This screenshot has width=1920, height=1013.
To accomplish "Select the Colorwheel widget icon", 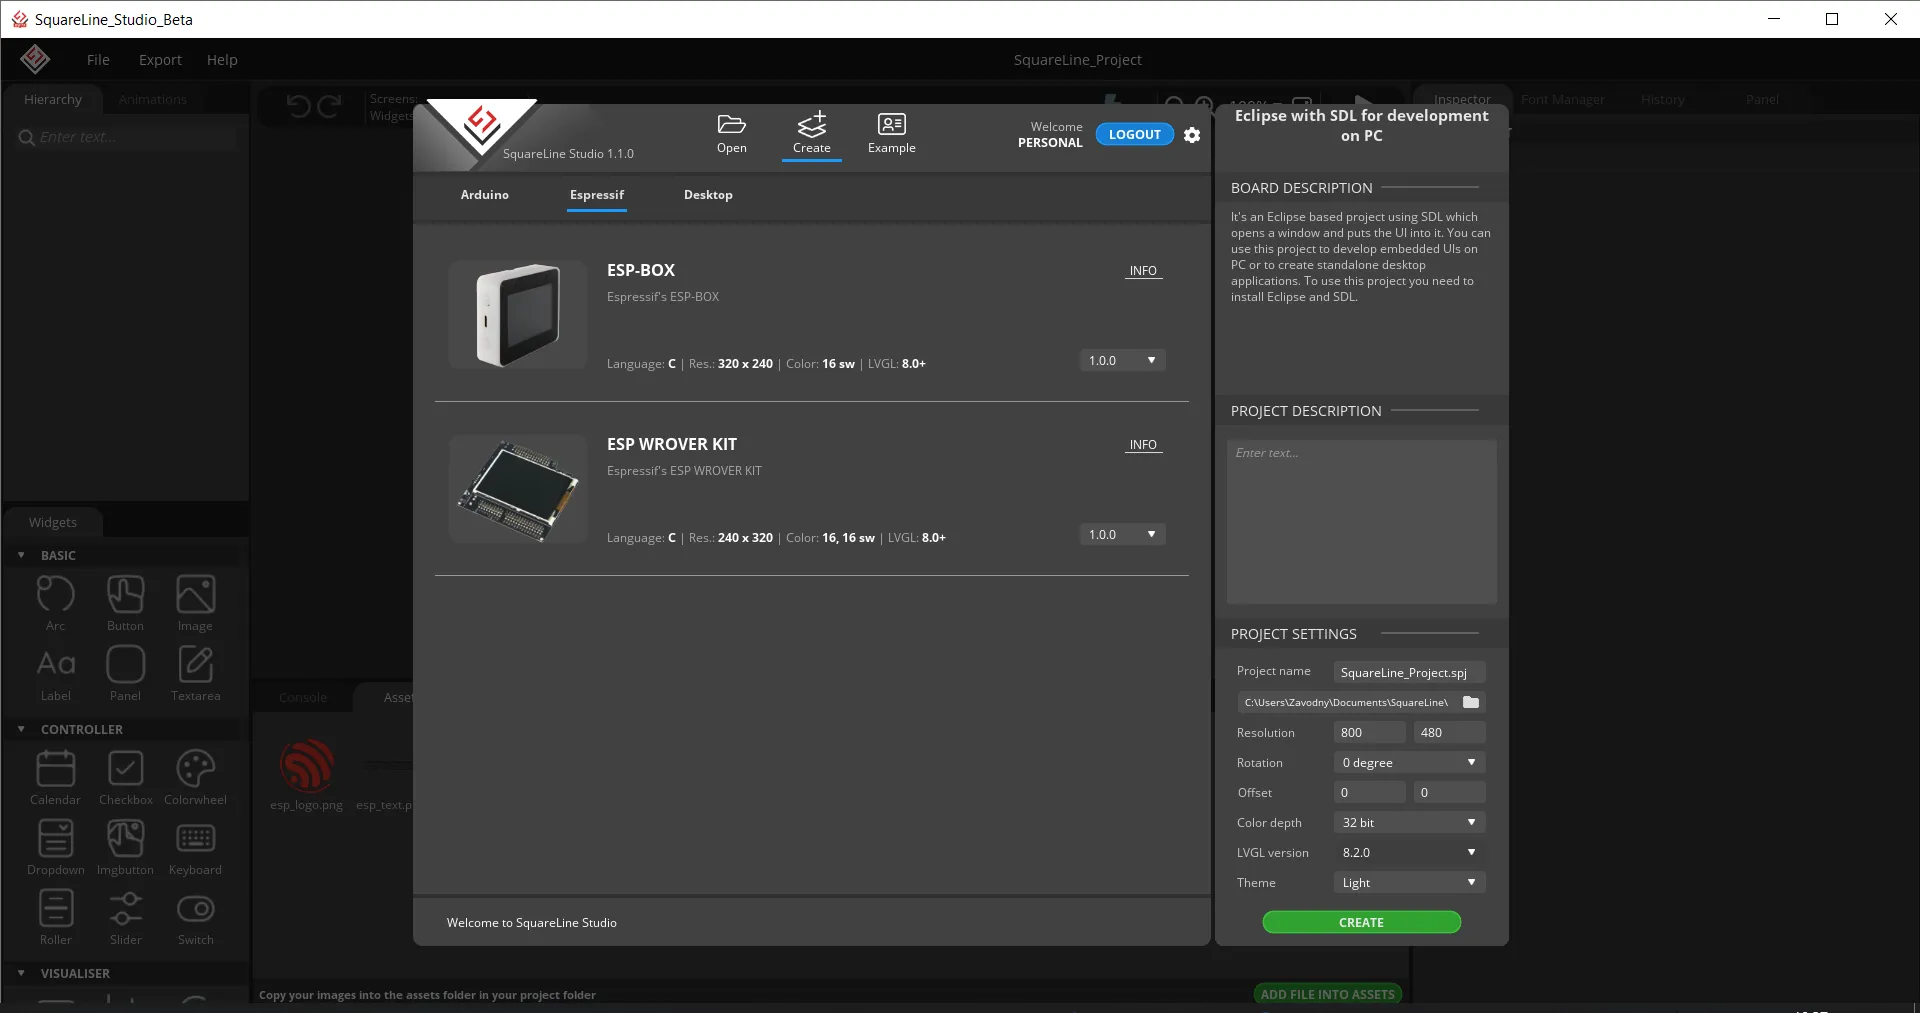I will [x=195, y=769].
